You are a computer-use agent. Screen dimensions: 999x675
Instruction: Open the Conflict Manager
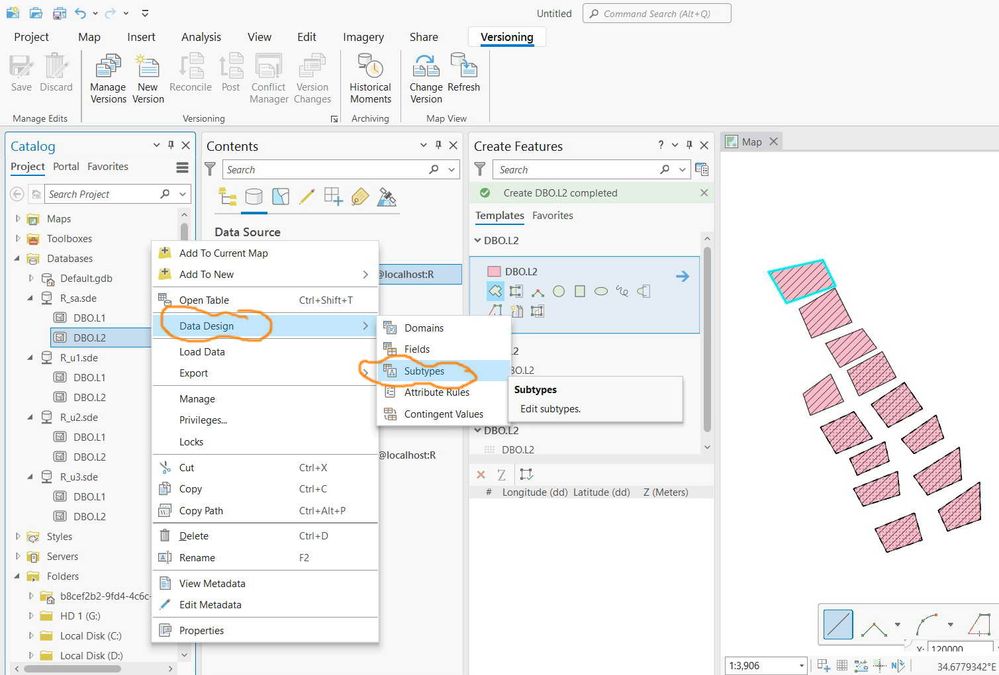click(268, 79)
